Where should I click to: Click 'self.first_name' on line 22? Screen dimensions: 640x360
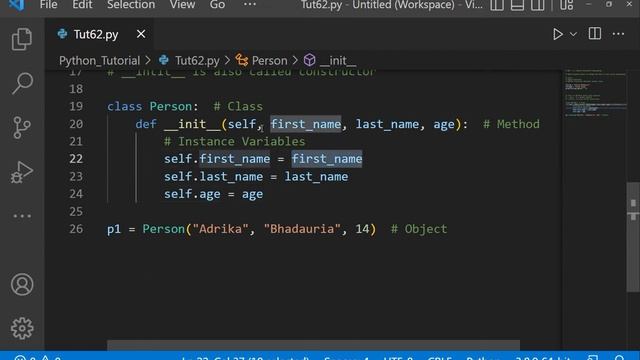(217, 159)
